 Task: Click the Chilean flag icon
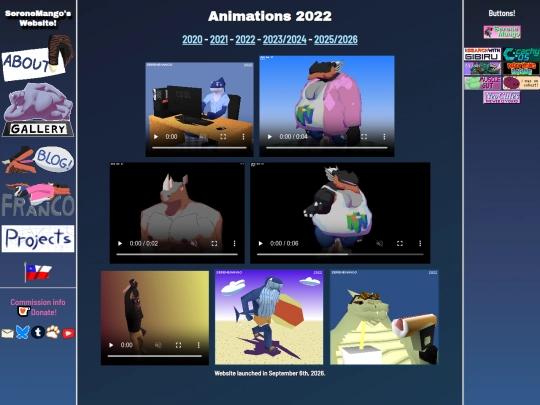[x=38, y=272]
